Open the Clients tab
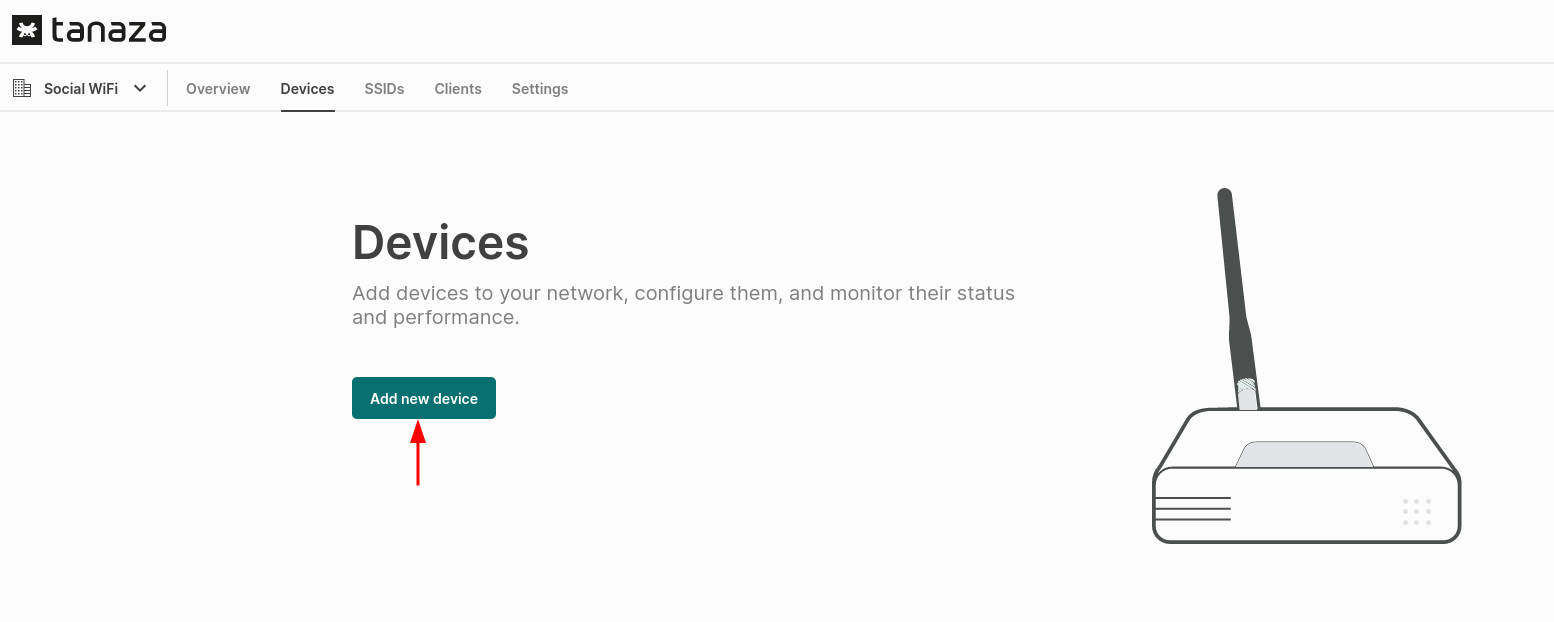Screen dimensions: 1554x622 pyautogui.click(x=458, y=89)
